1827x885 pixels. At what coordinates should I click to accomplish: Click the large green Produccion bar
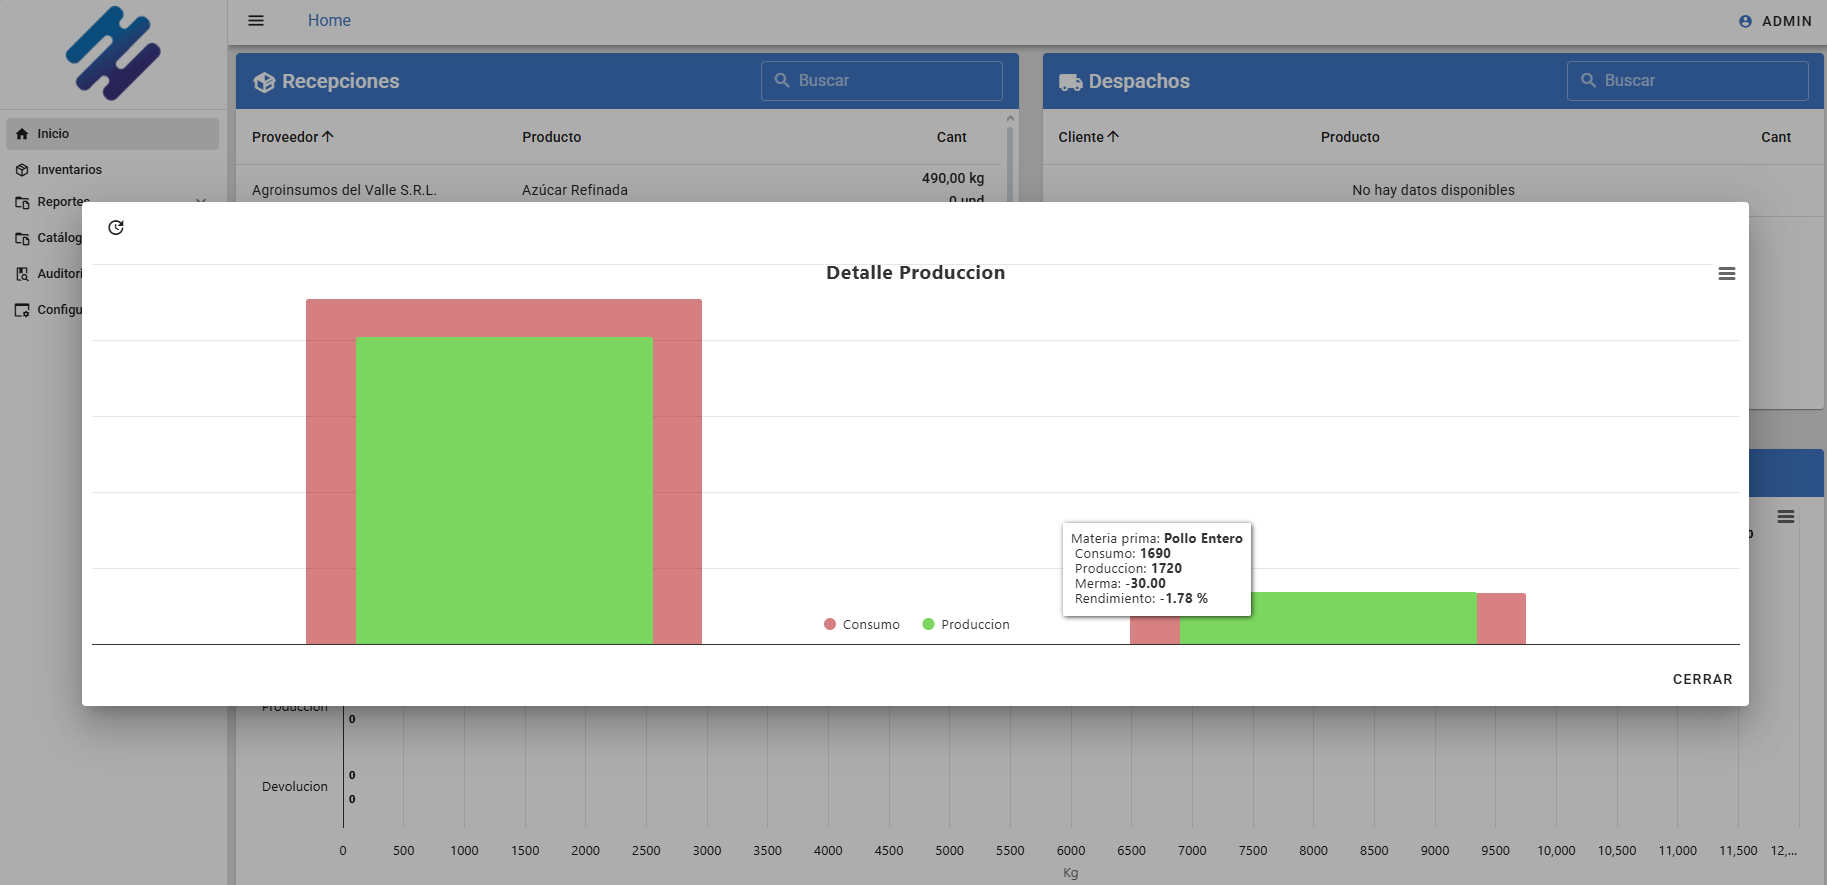pos(504,490)
